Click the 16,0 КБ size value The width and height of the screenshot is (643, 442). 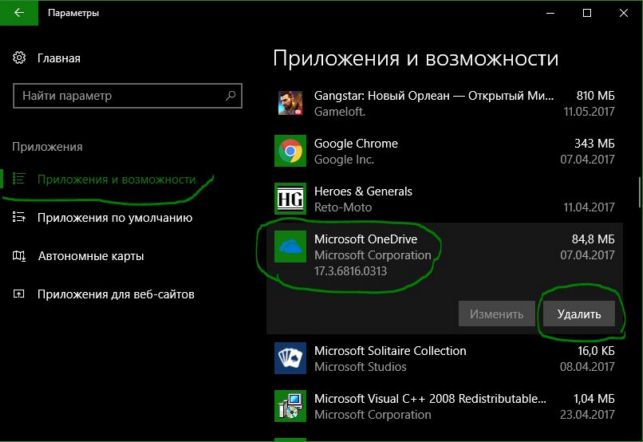pyautogui.click(x=596, y=351)
